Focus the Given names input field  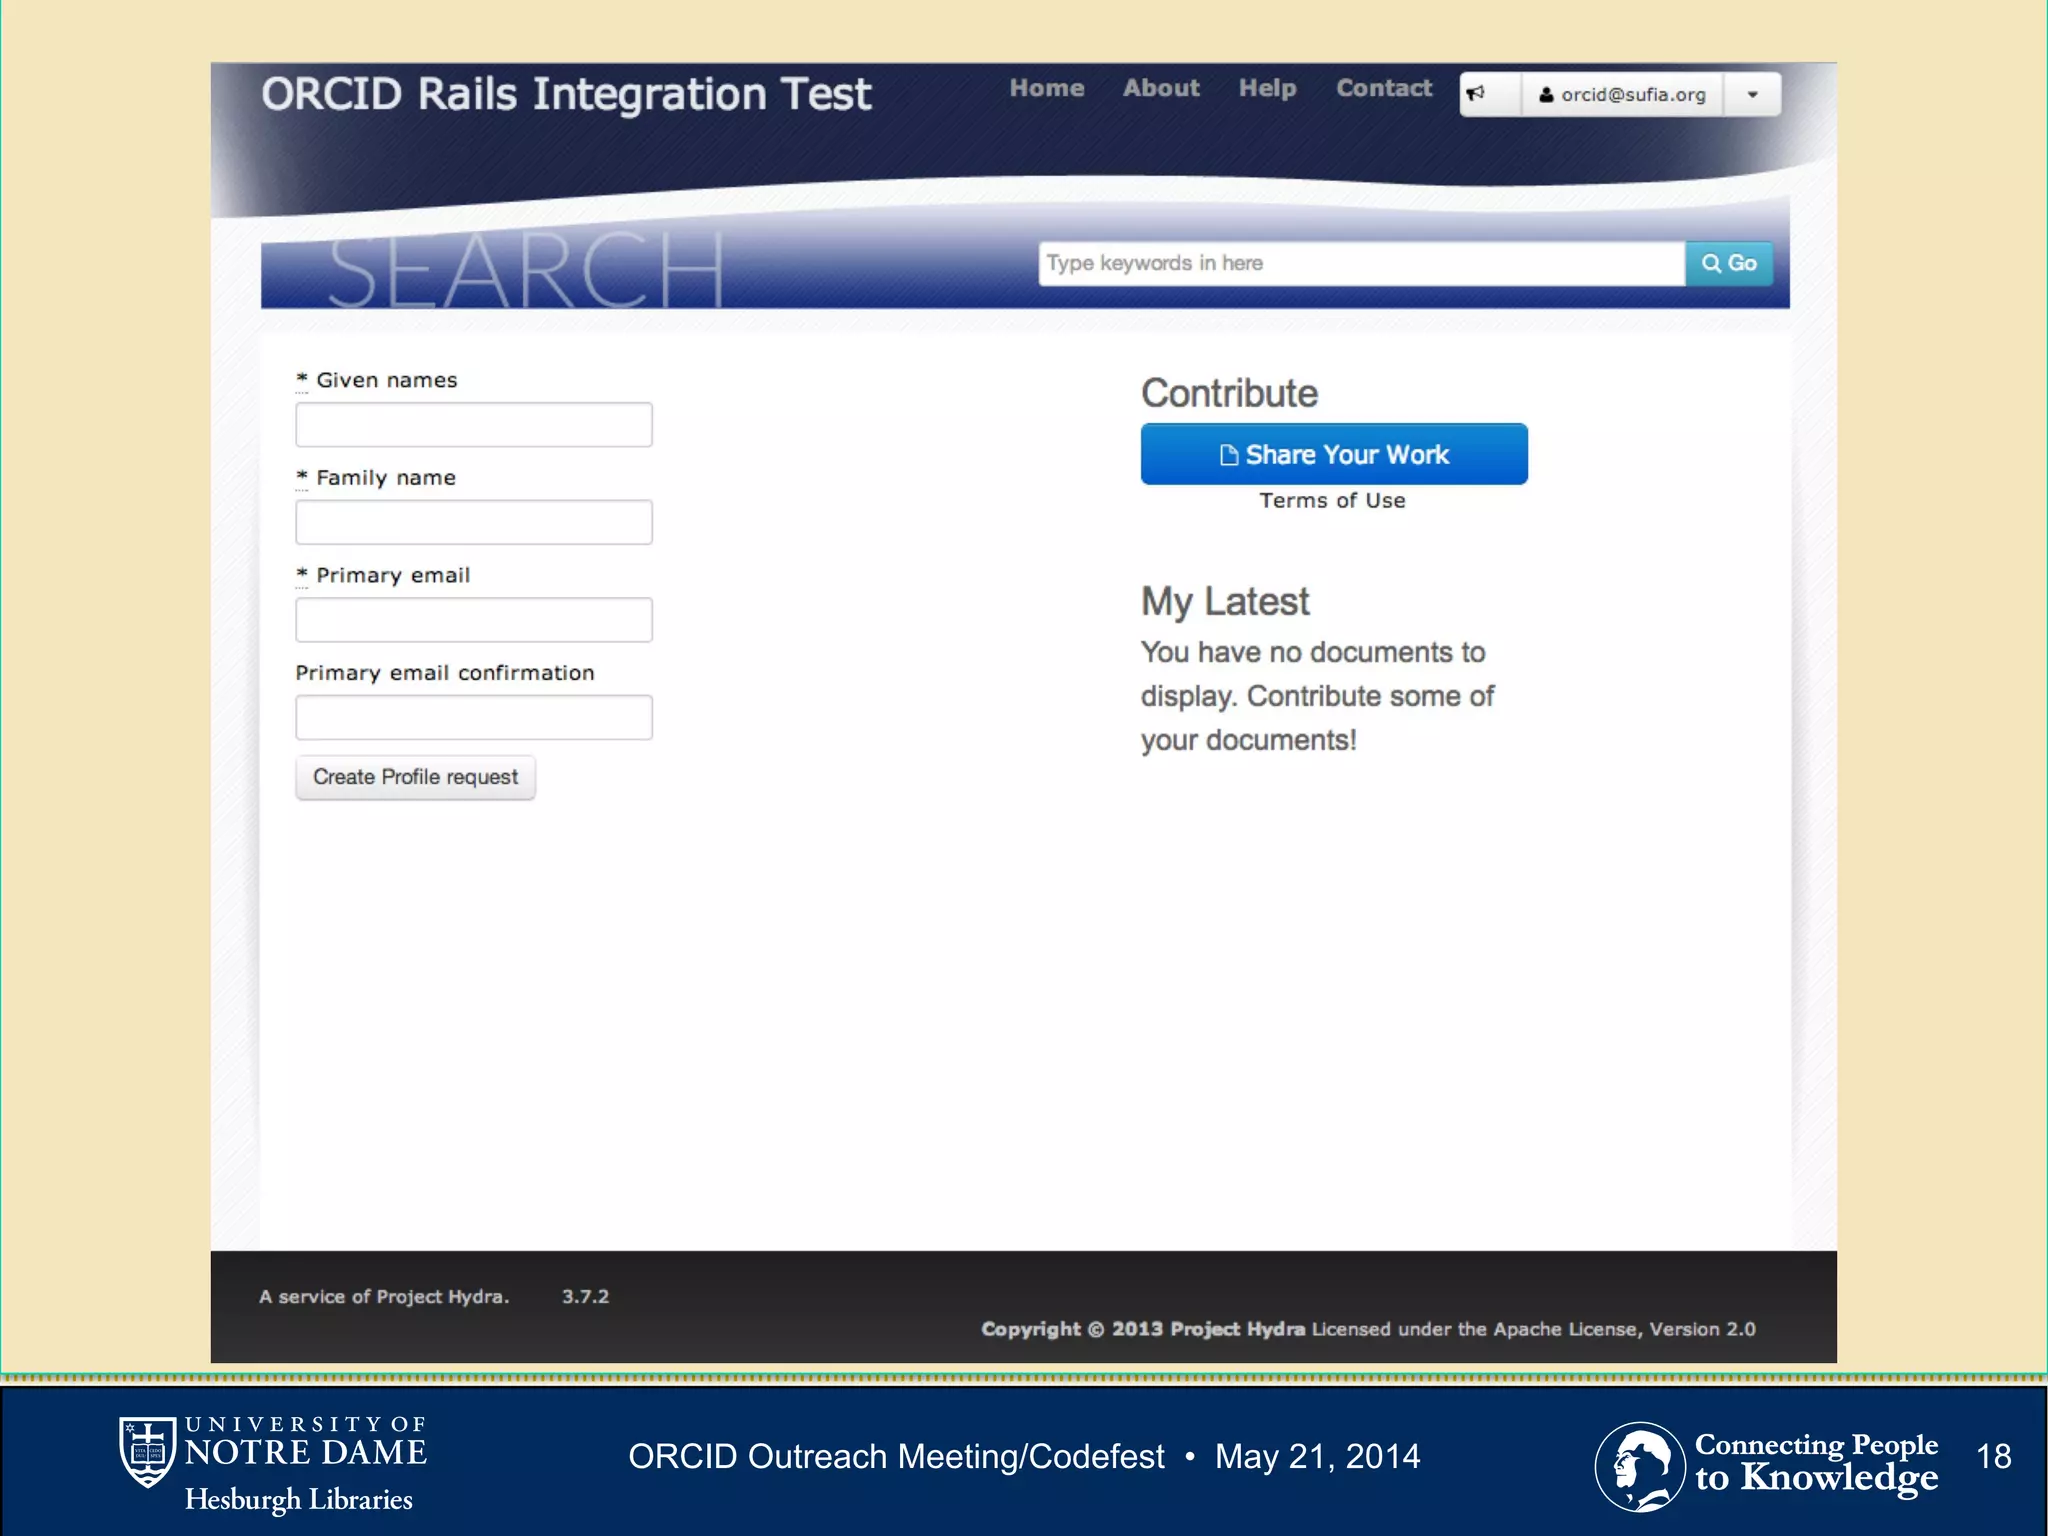coord(474,425)
